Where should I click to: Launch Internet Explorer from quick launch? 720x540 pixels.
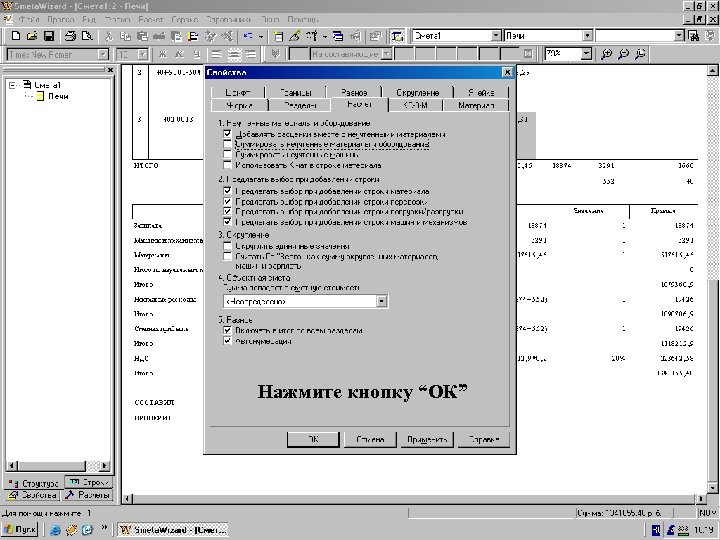click(x=56, y=529)
